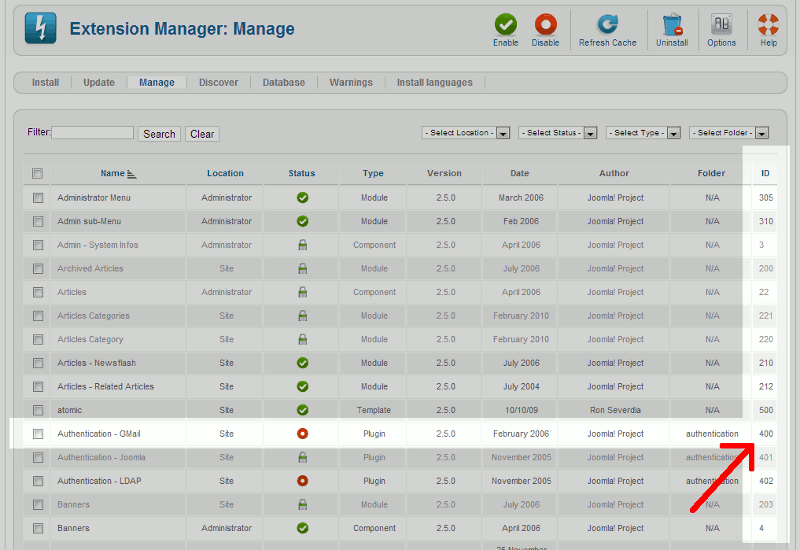This screenshot has height=550, width=800.
Task: Expand the Select Location dropdown
Action: [x=467, y=133]
